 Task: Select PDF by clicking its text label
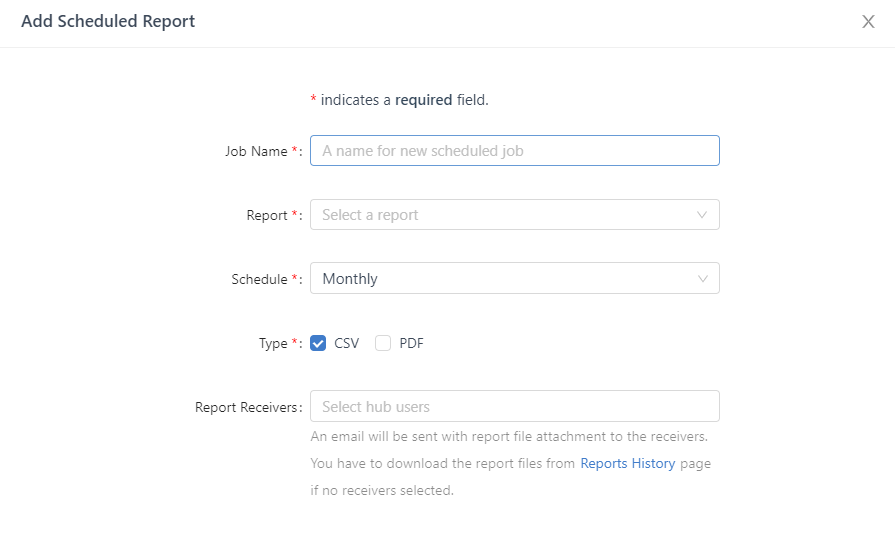[411, 343]
